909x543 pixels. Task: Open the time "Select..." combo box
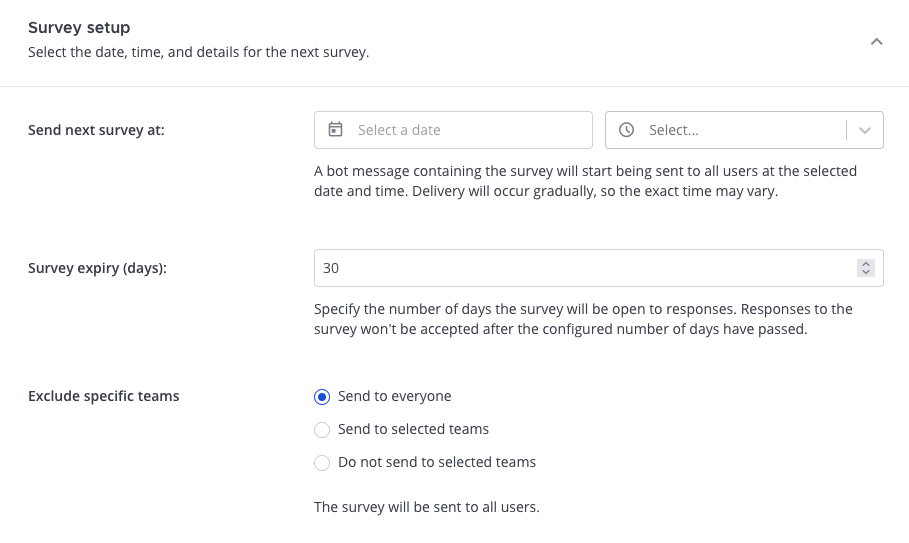(x=730, y=130)
